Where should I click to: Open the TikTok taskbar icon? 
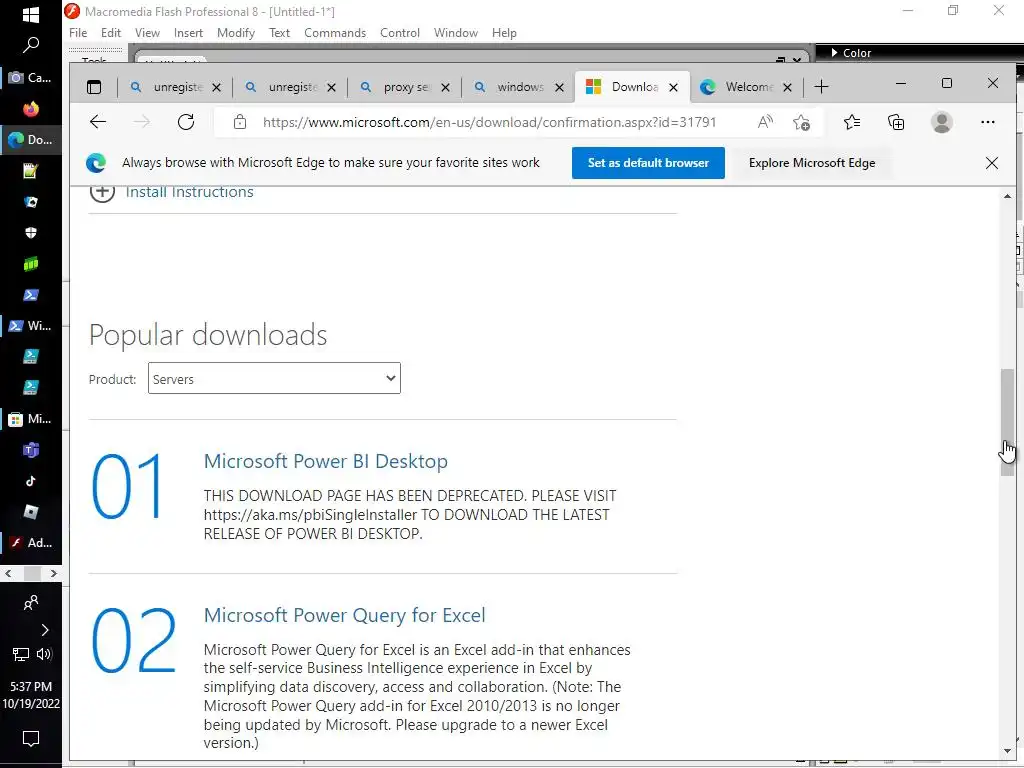click(31, 481)
